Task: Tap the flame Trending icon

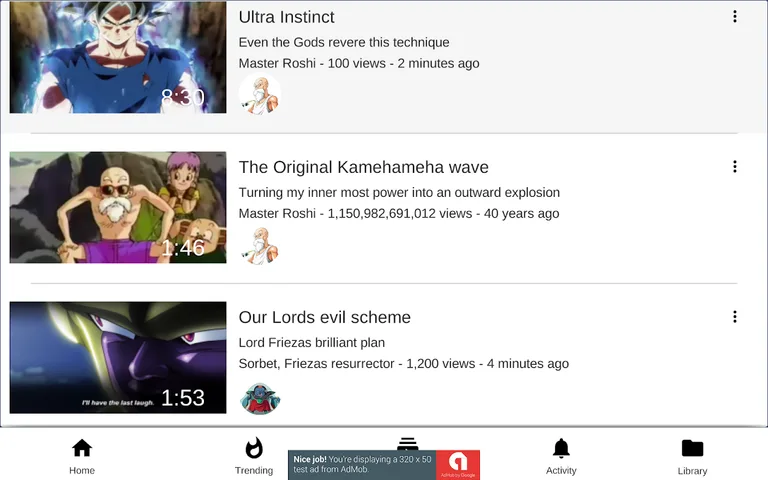Action: click(254, 448)
